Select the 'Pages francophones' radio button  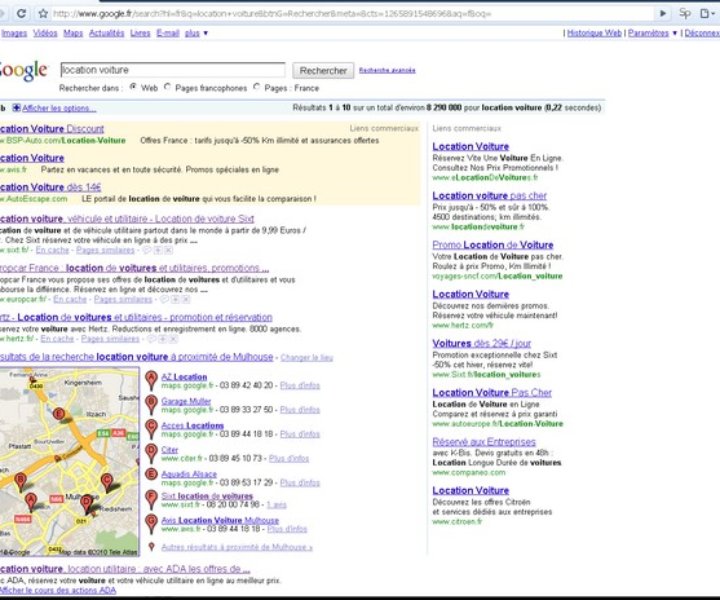point(167,87)
